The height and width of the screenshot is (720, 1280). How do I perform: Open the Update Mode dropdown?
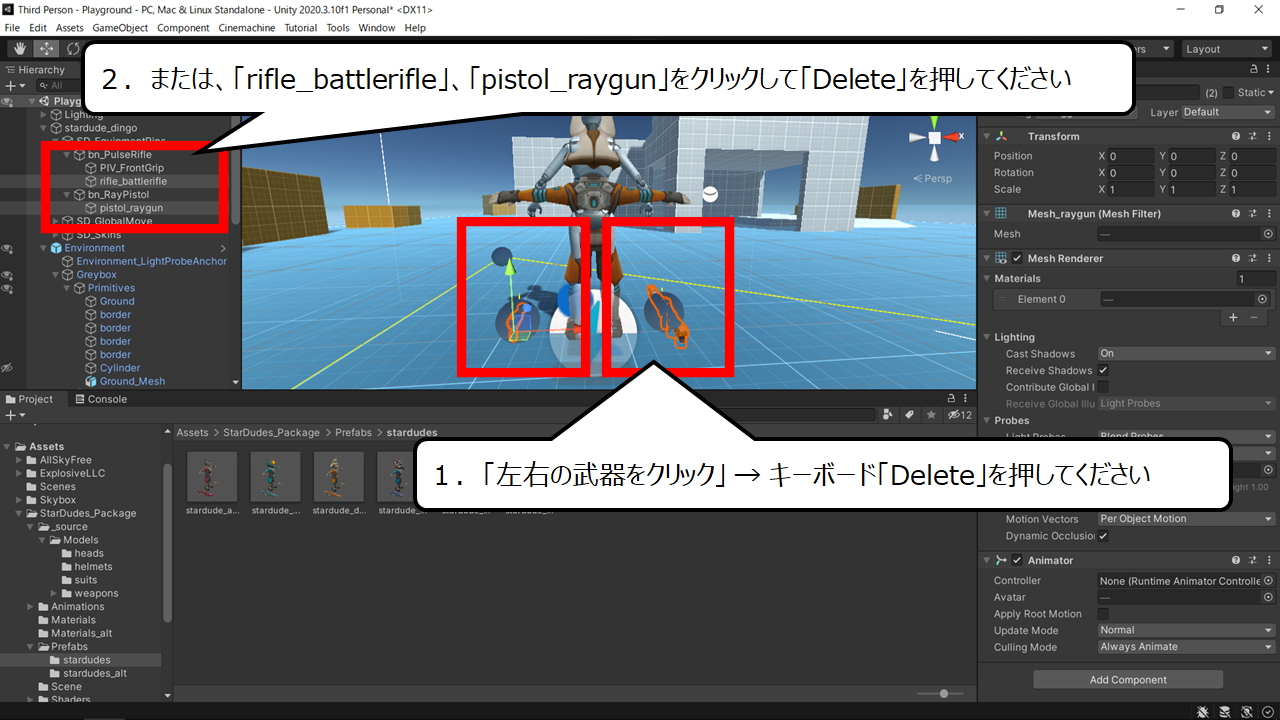1186,630
